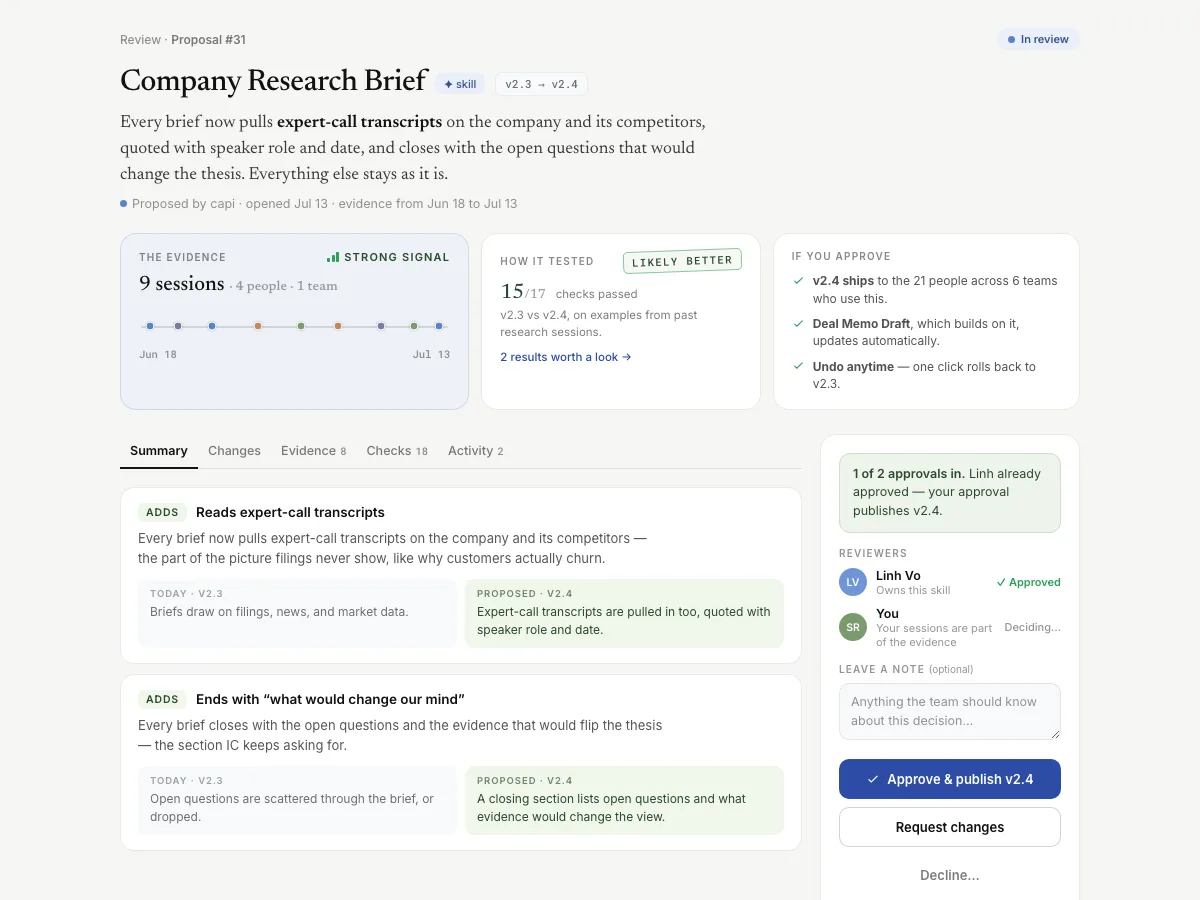Select the first orange session dot on the timeline
Image resolution: width=1200 pixels, height=900 pixels.
pos(258,326)
